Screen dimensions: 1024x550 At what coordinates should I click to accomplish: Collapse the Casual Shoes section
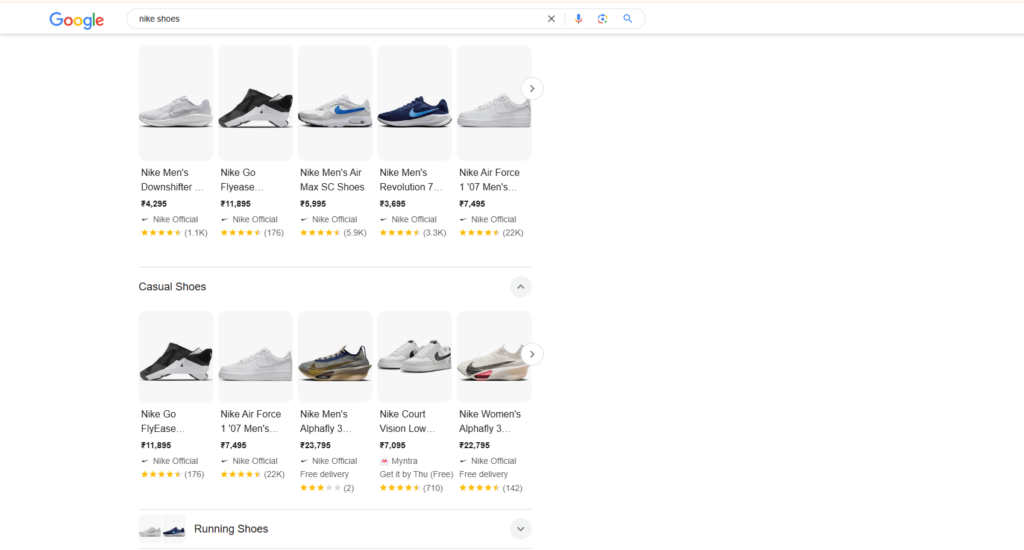click(520, 287)
